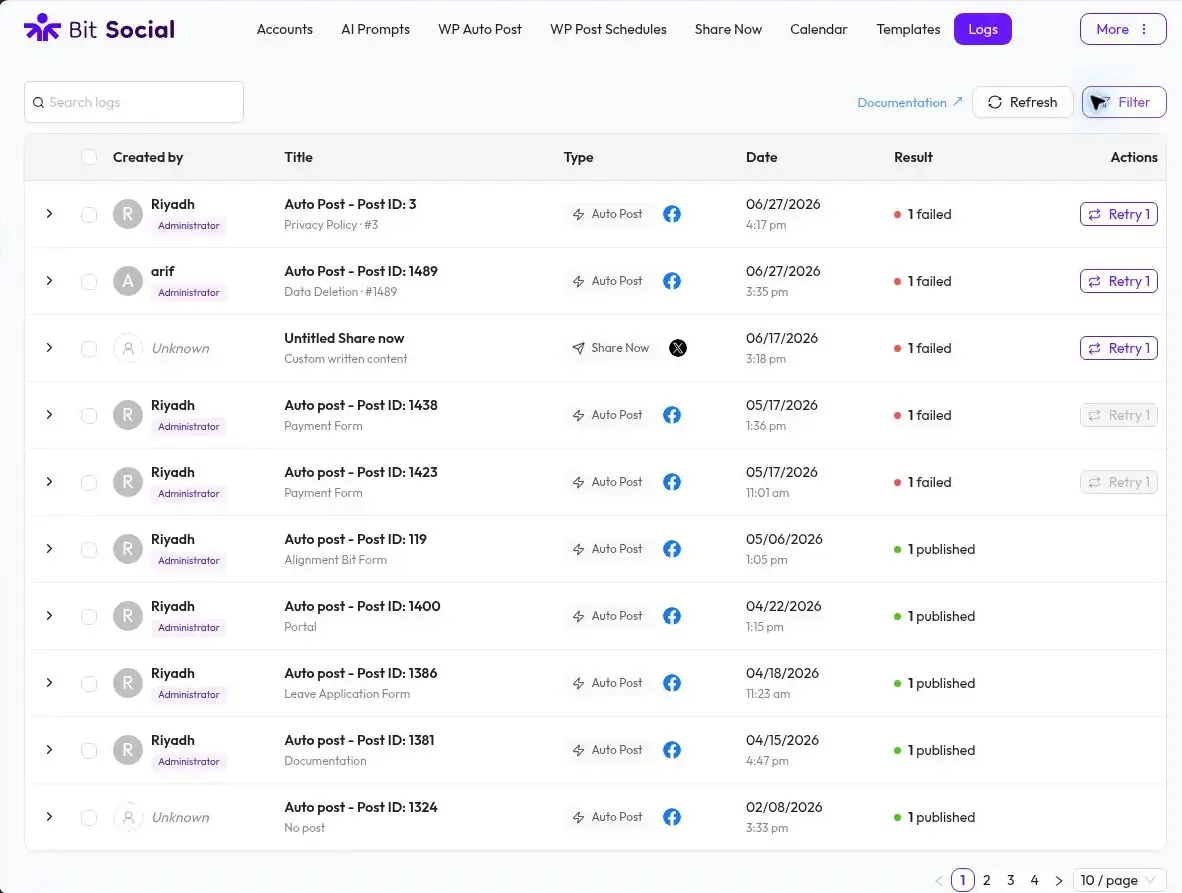The image size is (1182, 893).
Task: Open the More menu dropdown
Action: [1122, 29]
